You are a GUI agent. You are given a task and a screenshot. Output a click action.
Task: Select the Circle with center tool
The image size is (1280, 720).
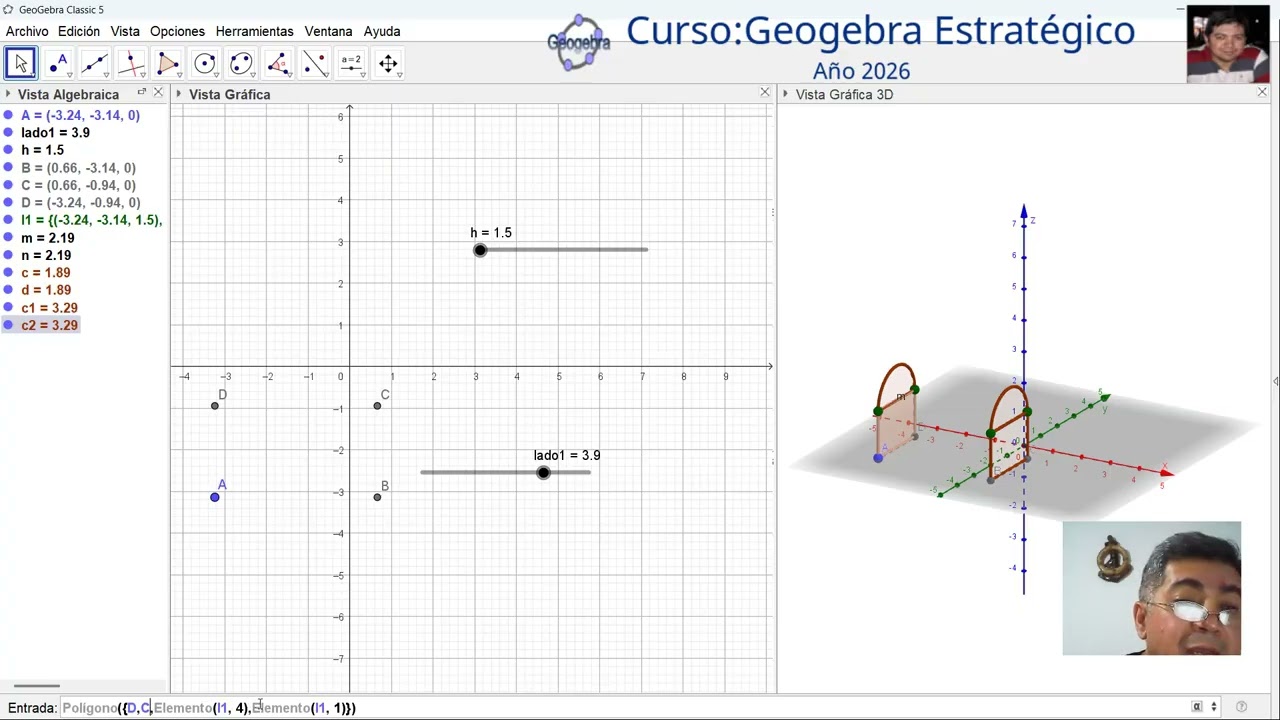coord(205,64)
